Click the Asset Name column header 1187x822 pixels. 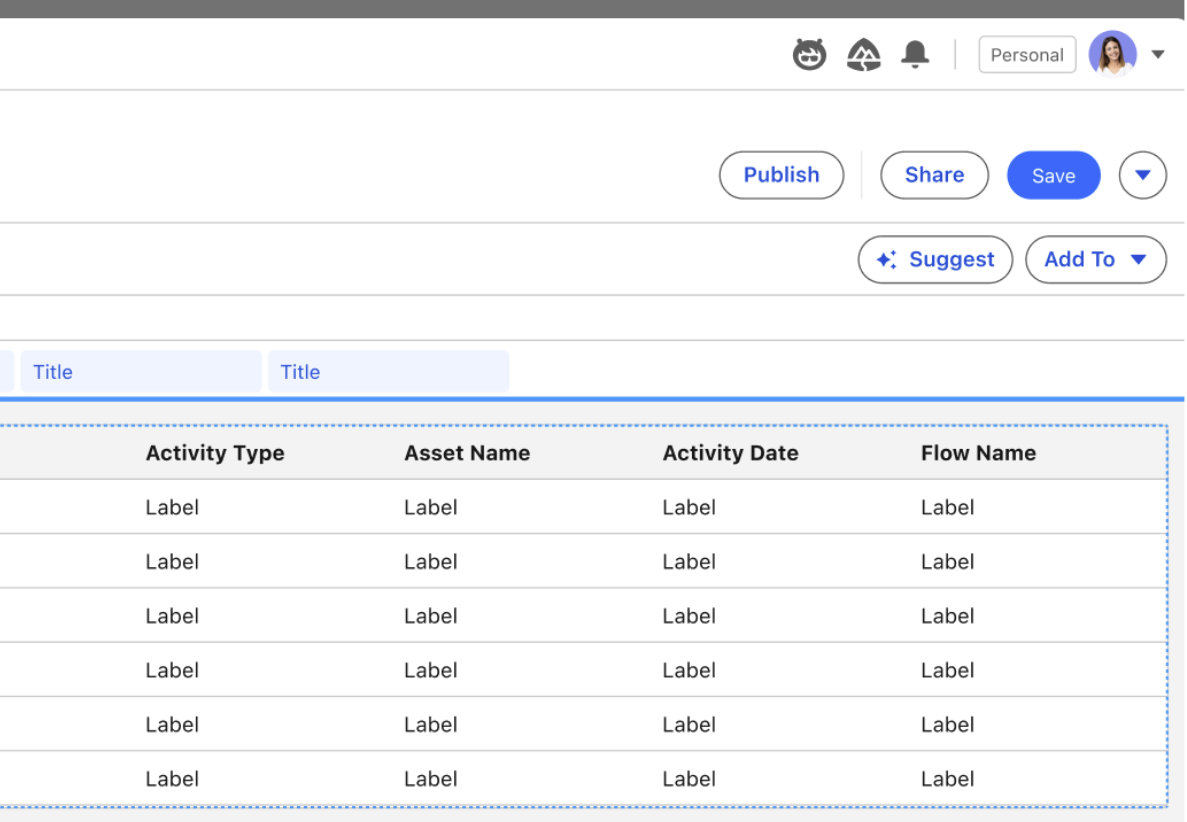[x=467, y=453]
